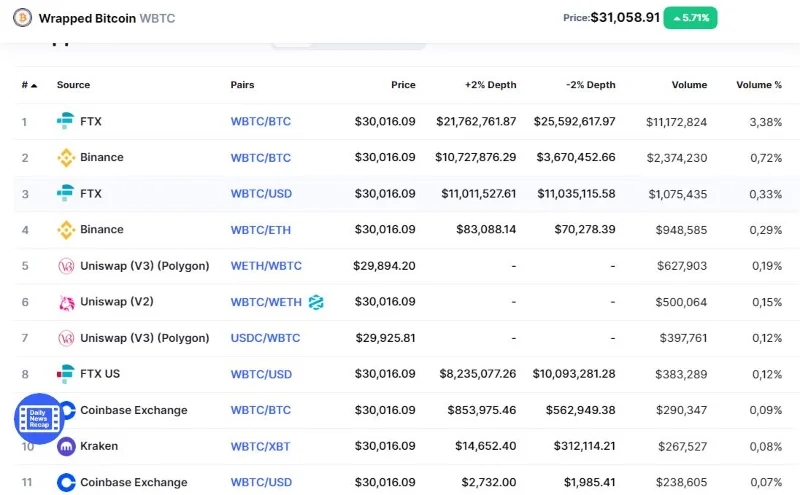Open WBTC/BTC pair on Binance

(x=261, y=158)
